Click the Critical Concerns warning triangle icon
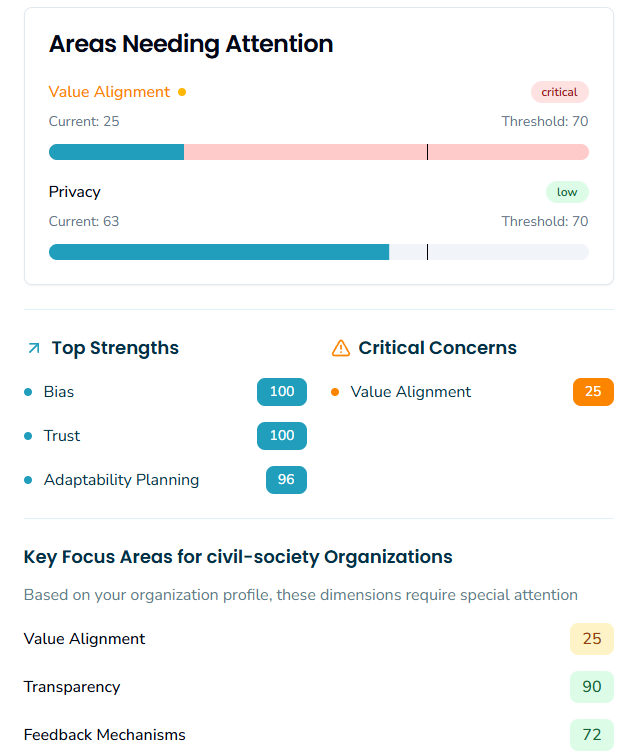 [340, 348]
